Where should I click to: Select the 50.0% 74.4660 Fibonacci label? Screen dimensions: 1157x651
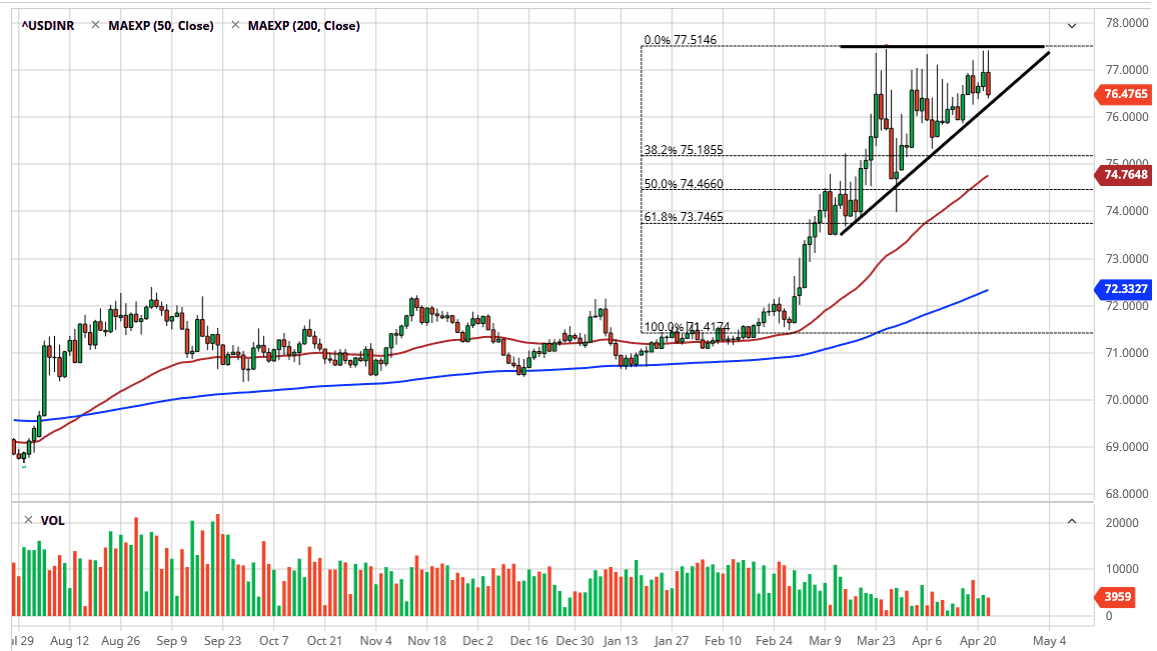tap(683, 184)
